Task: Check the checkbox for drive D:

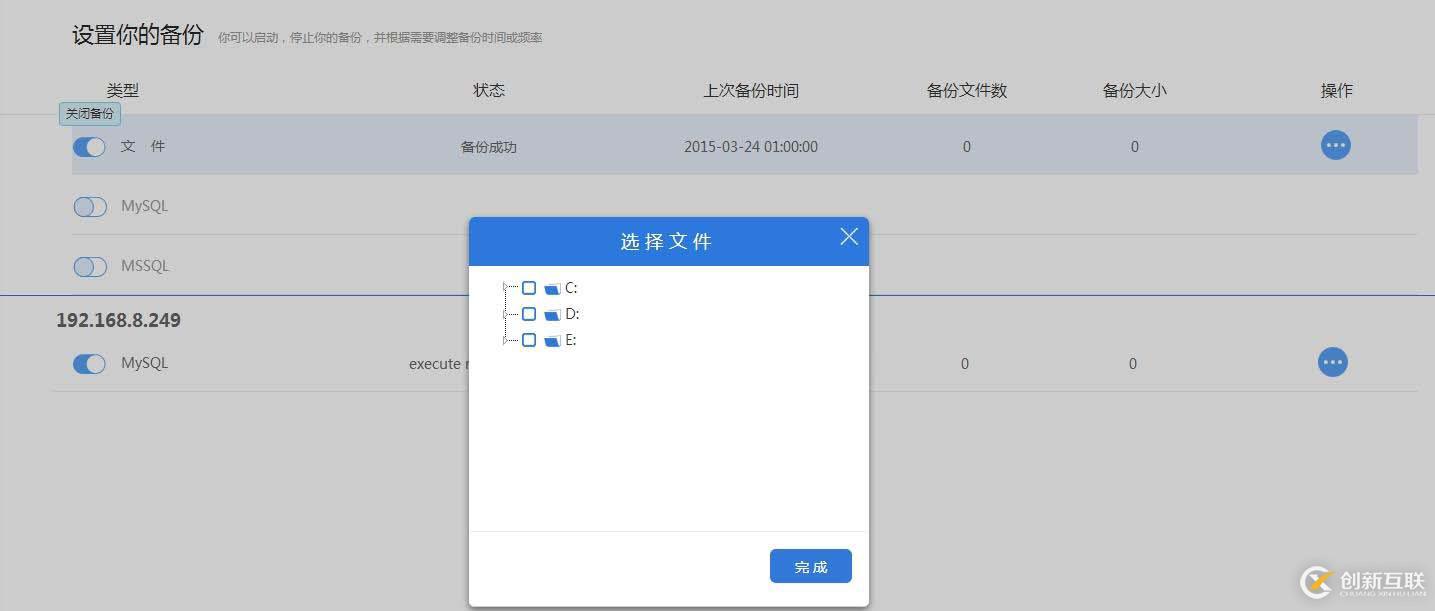Action: coord(529,314)
